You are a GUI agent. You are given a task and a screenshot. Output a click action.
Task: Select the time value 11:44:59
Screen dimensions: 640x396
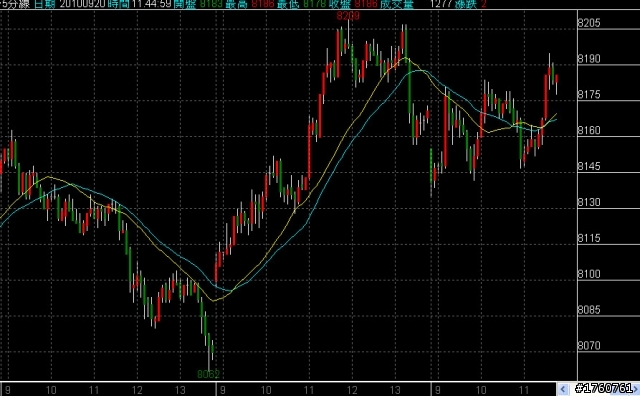[x=151, y=4]
